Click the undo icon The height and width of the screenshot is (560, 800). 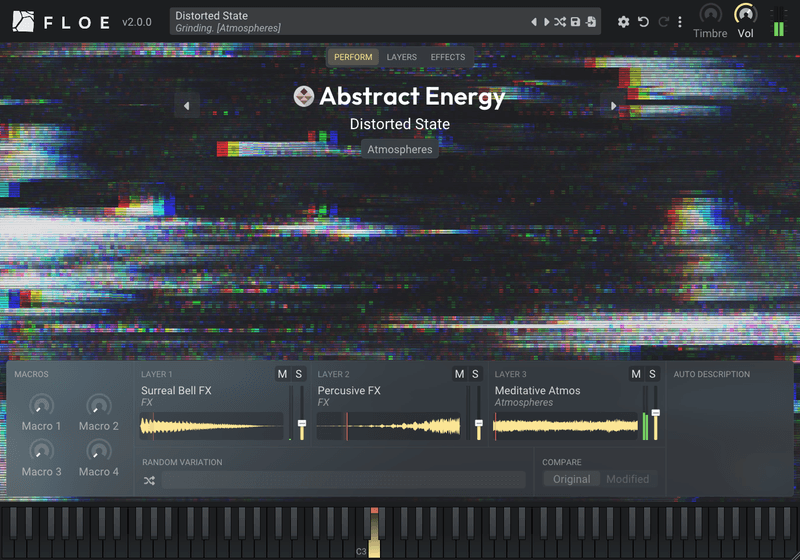pos(643,22)
